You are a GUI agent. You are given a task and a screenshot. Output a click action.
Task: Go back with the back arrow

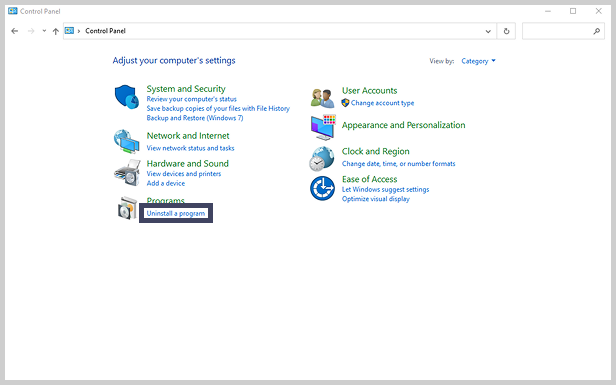[x=15, y=31]
